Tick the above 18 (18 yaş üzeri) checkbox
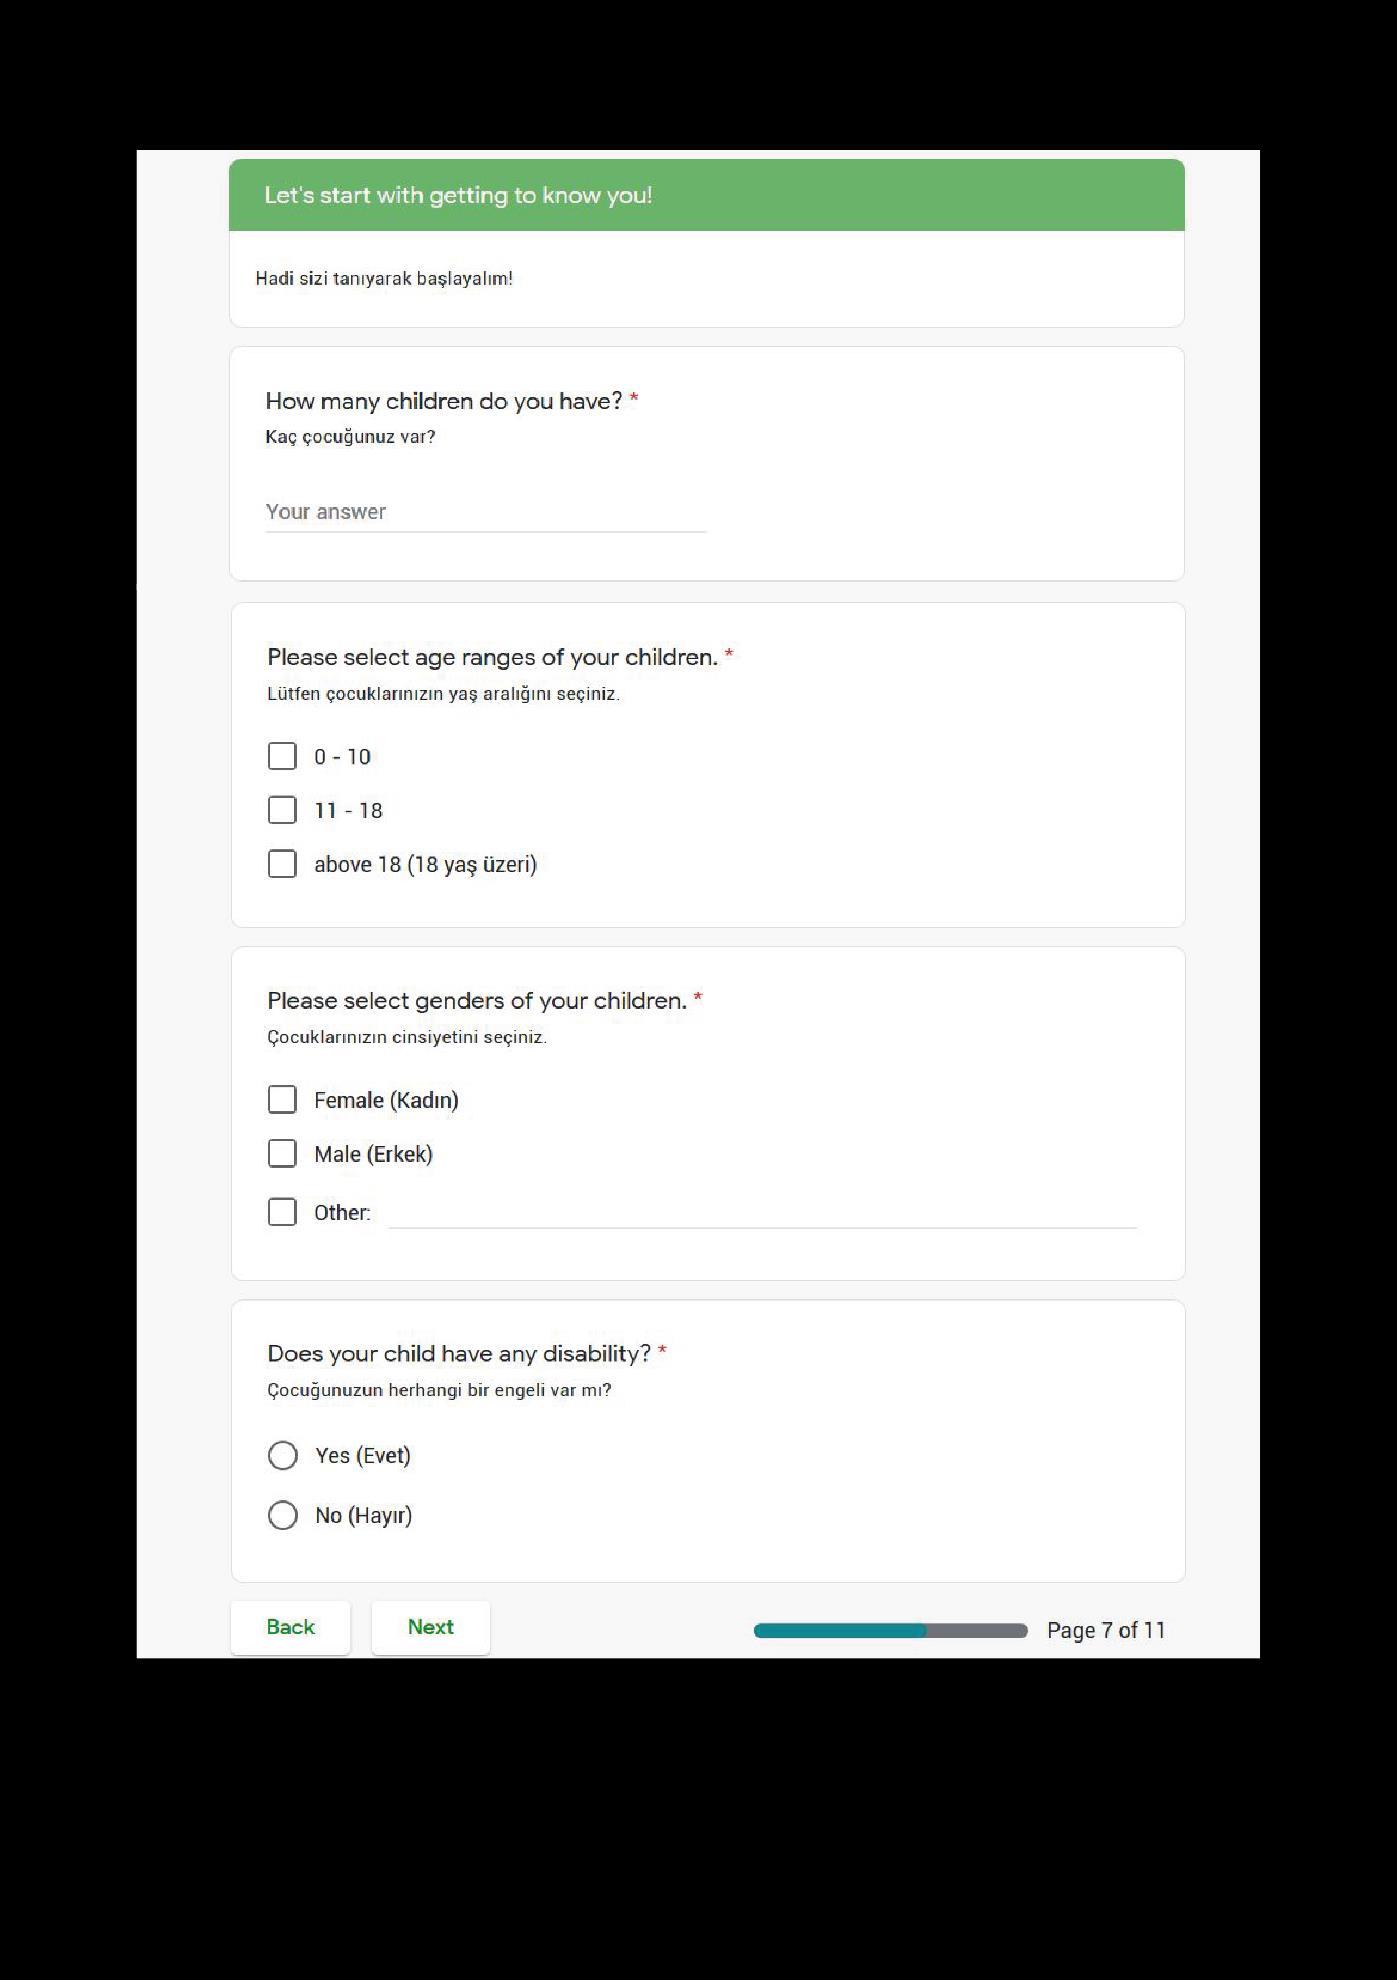 tap(282, 864)
